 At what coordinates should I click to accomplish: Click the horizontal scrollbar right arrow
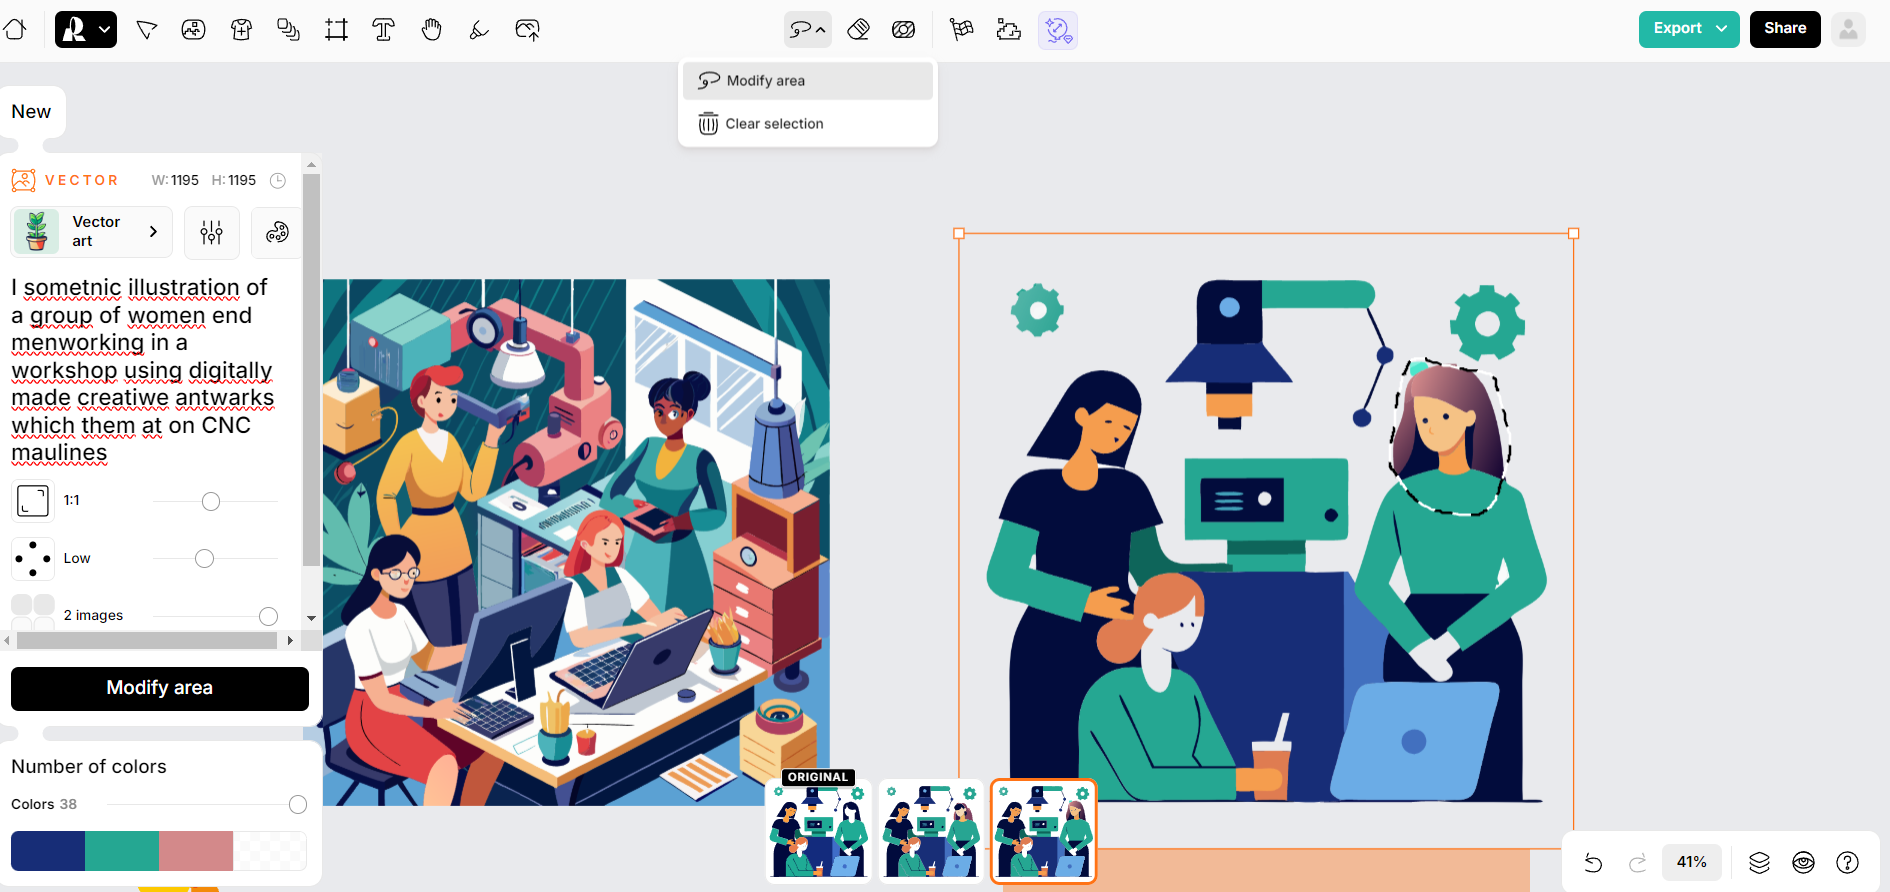(290, 640)
